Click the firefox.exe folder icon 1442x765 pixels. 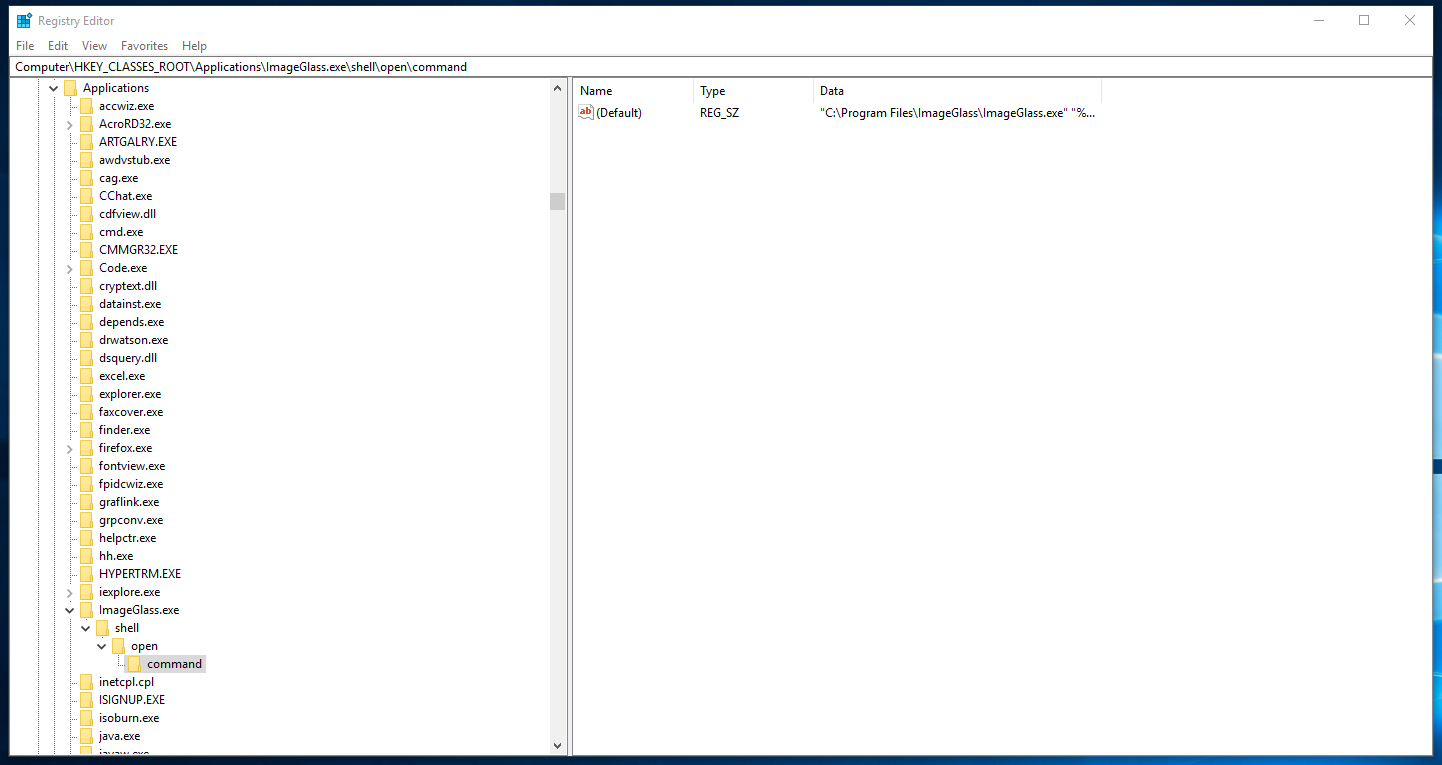pyautogui.click(x=87, y=447)
